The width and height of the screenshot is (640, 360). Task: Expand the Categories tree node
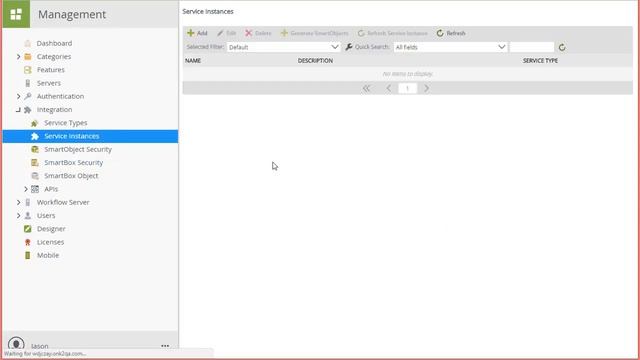(18, 57)
